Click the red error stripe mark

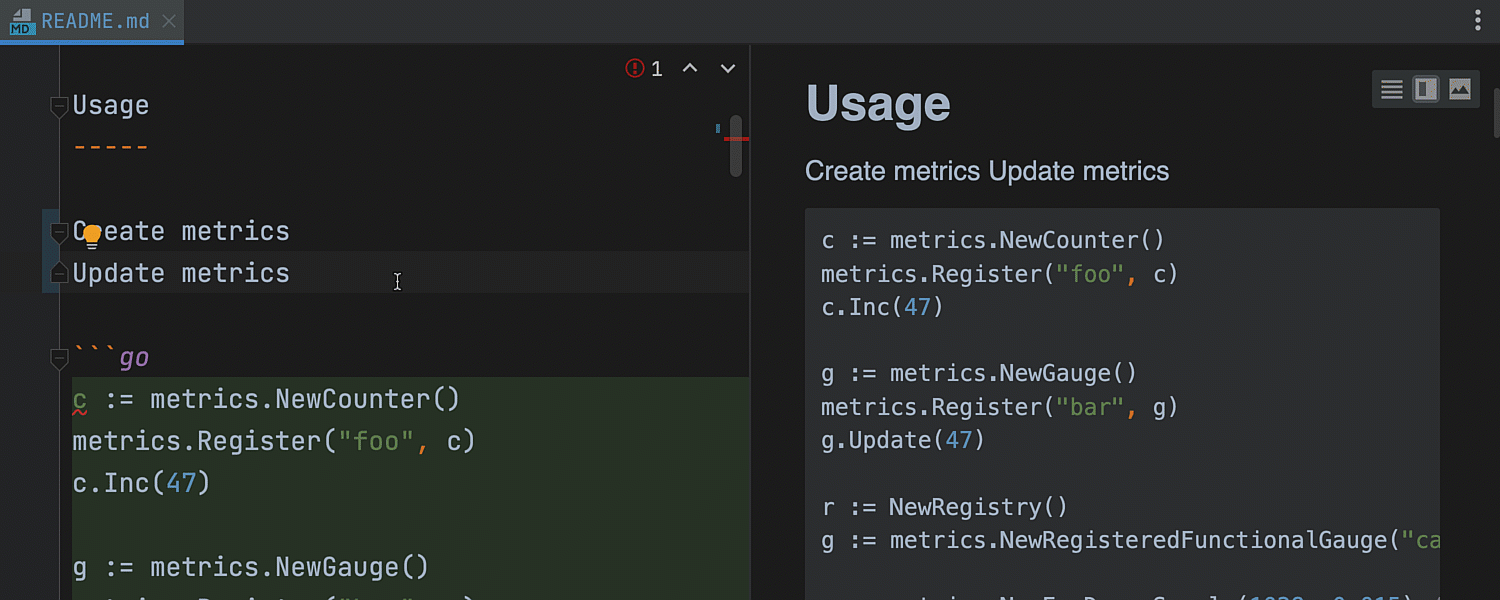pyautogui.click(x=737, y=139)
